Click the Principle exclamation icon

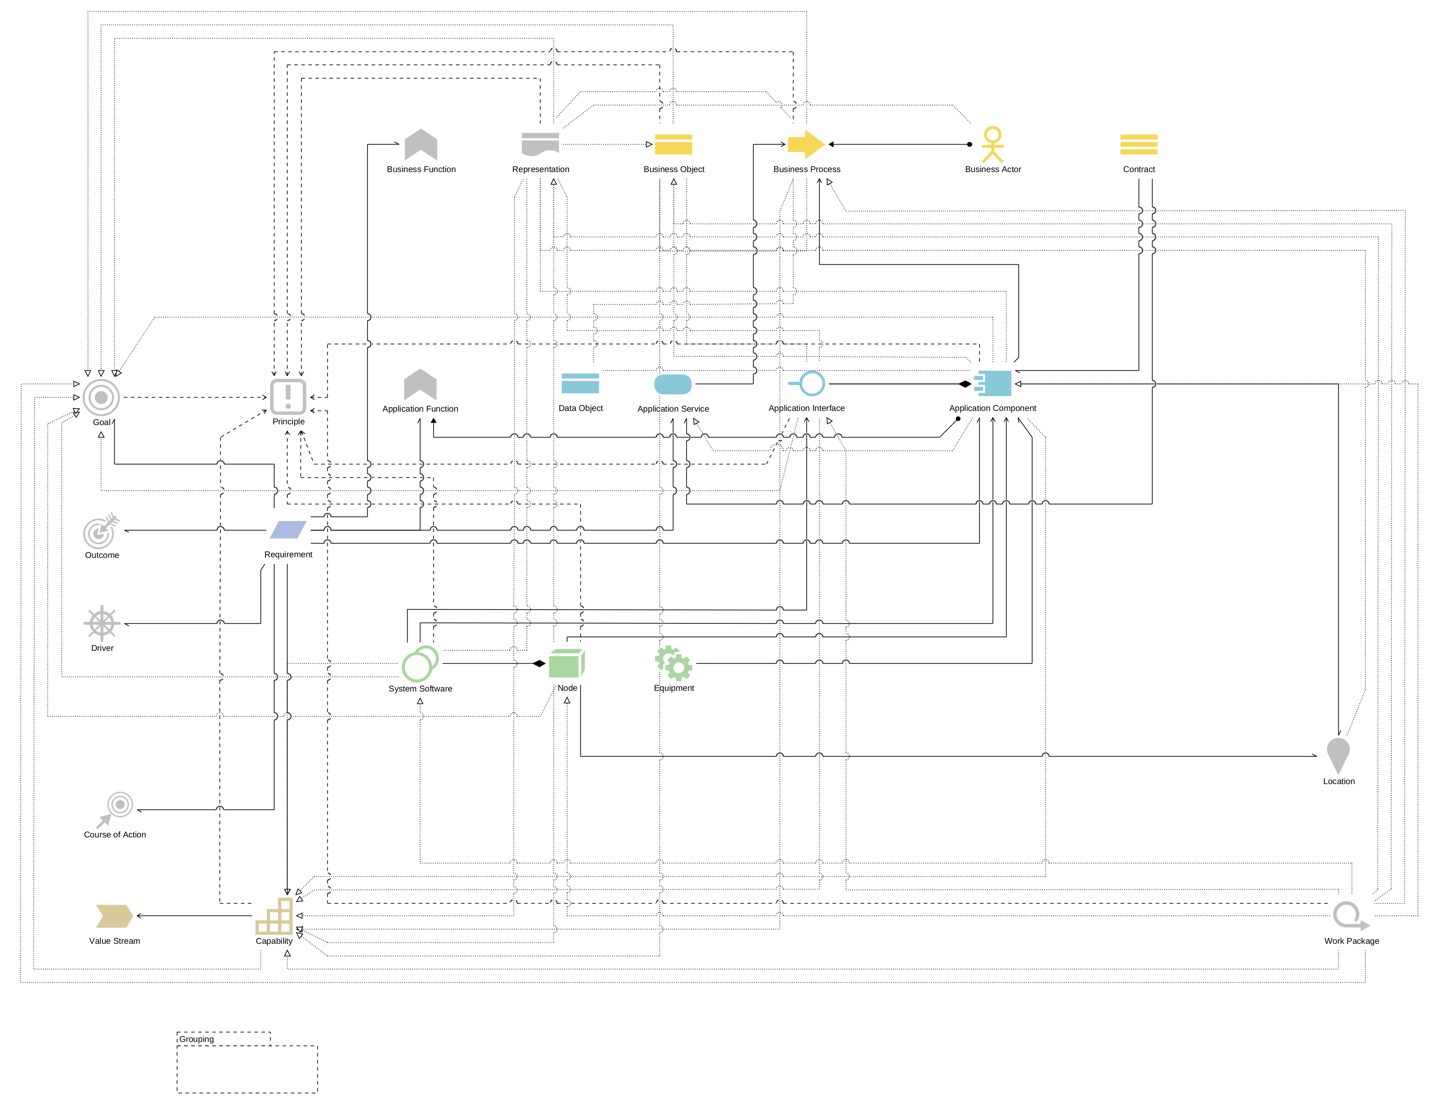pos(287,395)
